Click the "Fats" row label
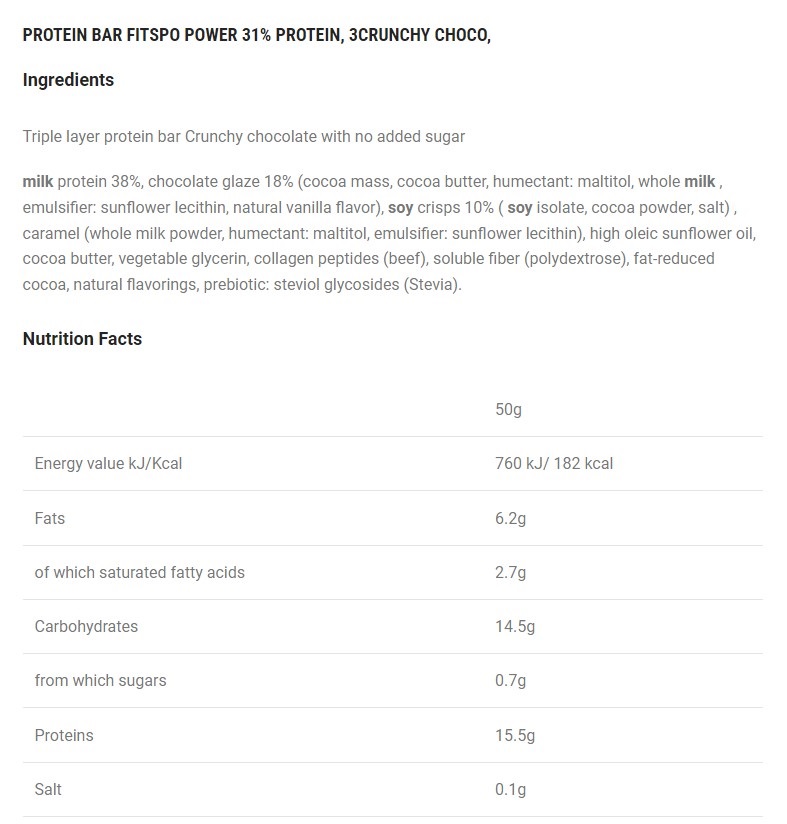 [50, 518]
